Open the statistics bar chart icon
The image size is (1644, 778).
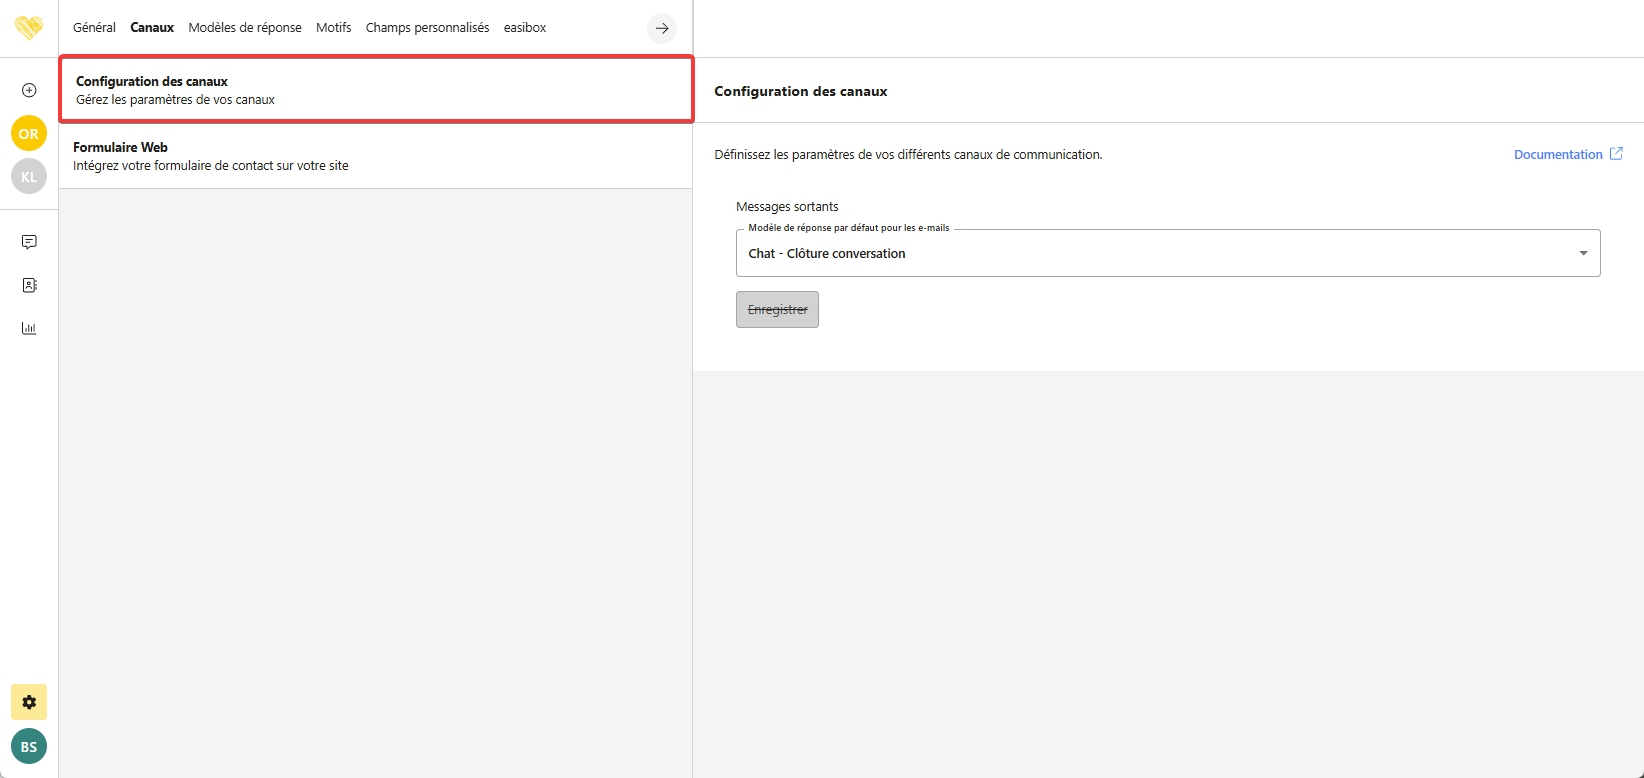click(29, 328)
